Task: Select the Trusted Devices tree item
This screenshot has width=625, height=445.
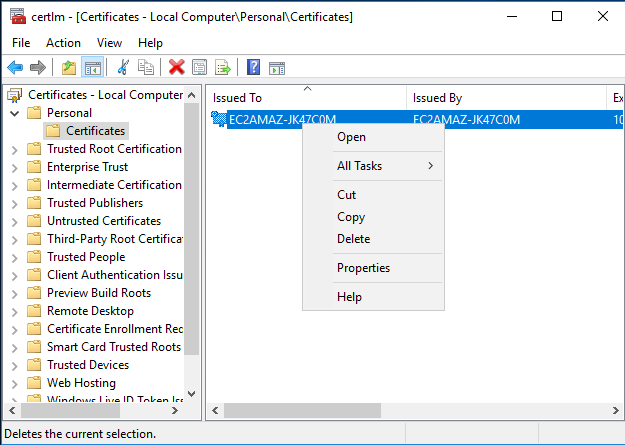Action: coord(88,365)
